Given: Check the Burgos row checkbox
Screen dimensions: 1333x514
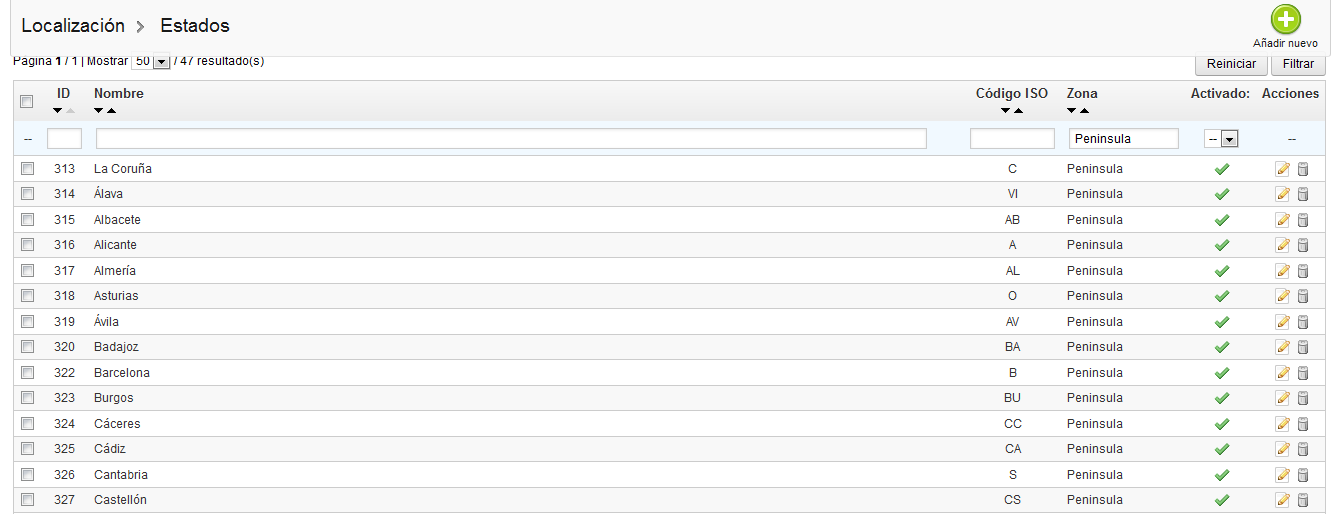Looking at the screenshot, I should tap(27, 398).
